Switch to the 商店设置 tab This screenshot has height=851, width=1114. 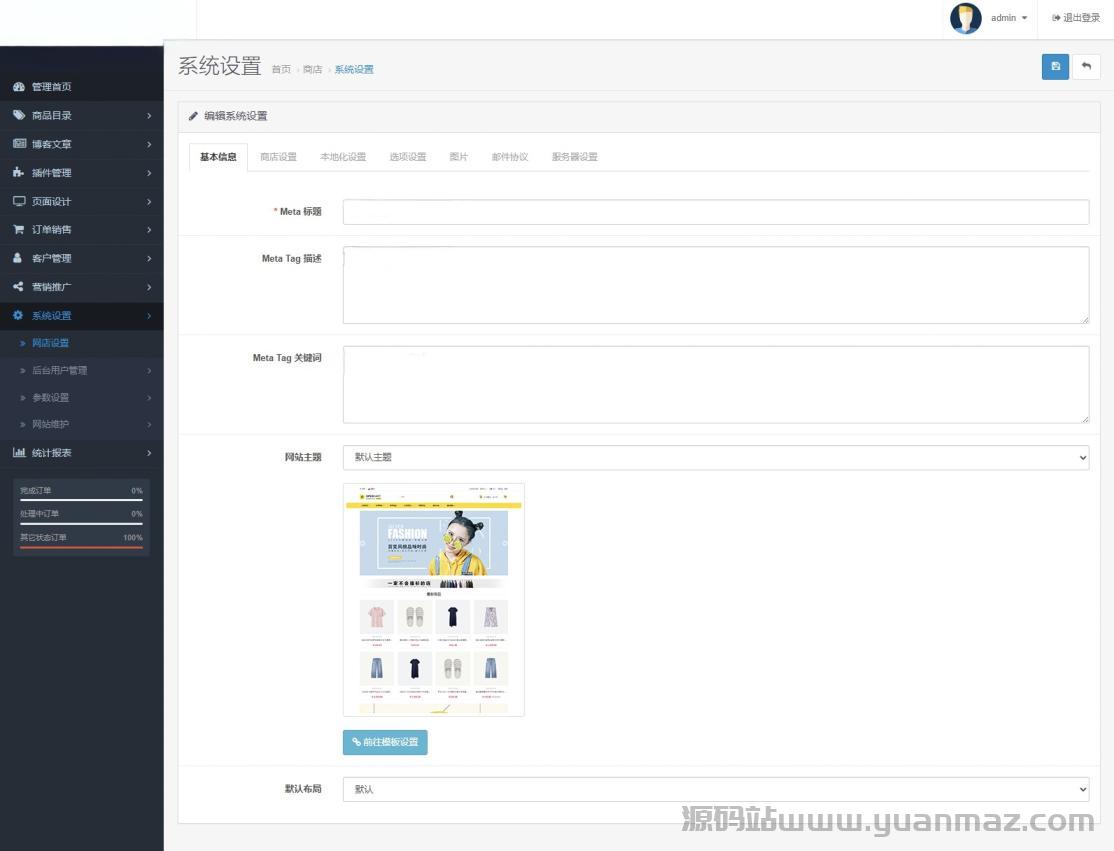pyautogui.click(x=278, y=157)
